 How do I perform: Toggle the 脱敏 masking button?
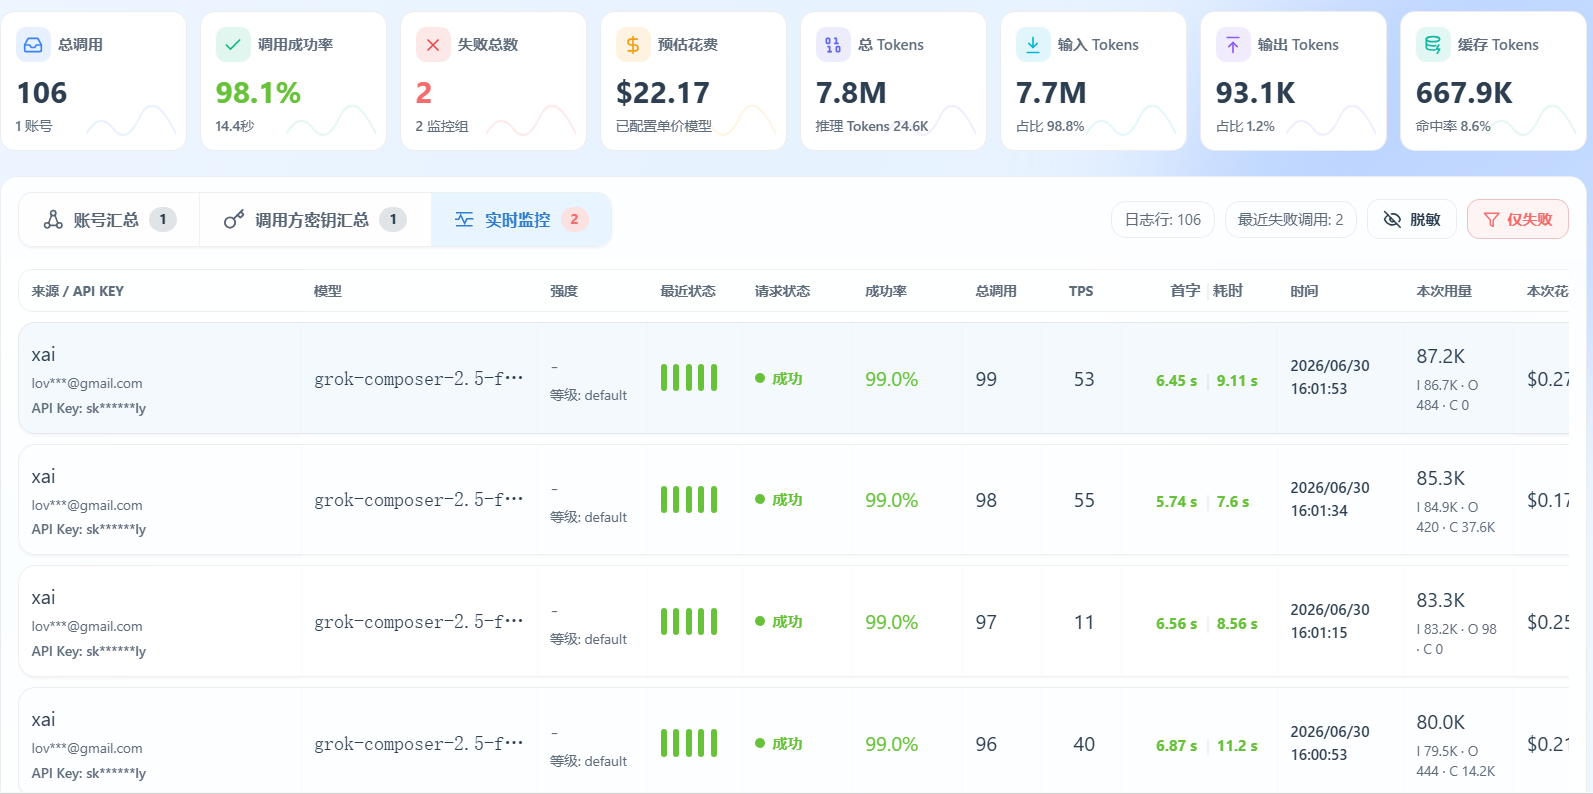1411,219
